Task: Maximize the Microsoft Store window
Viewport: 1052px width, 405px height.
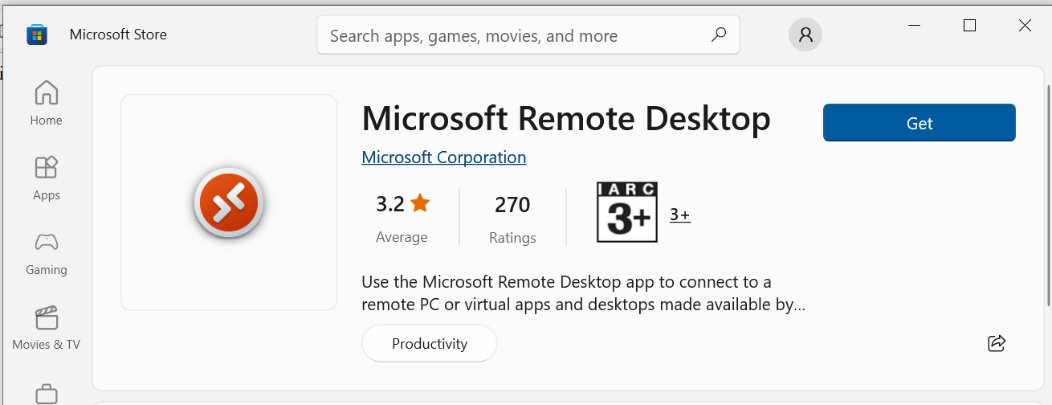Action: tap(969, 25)
